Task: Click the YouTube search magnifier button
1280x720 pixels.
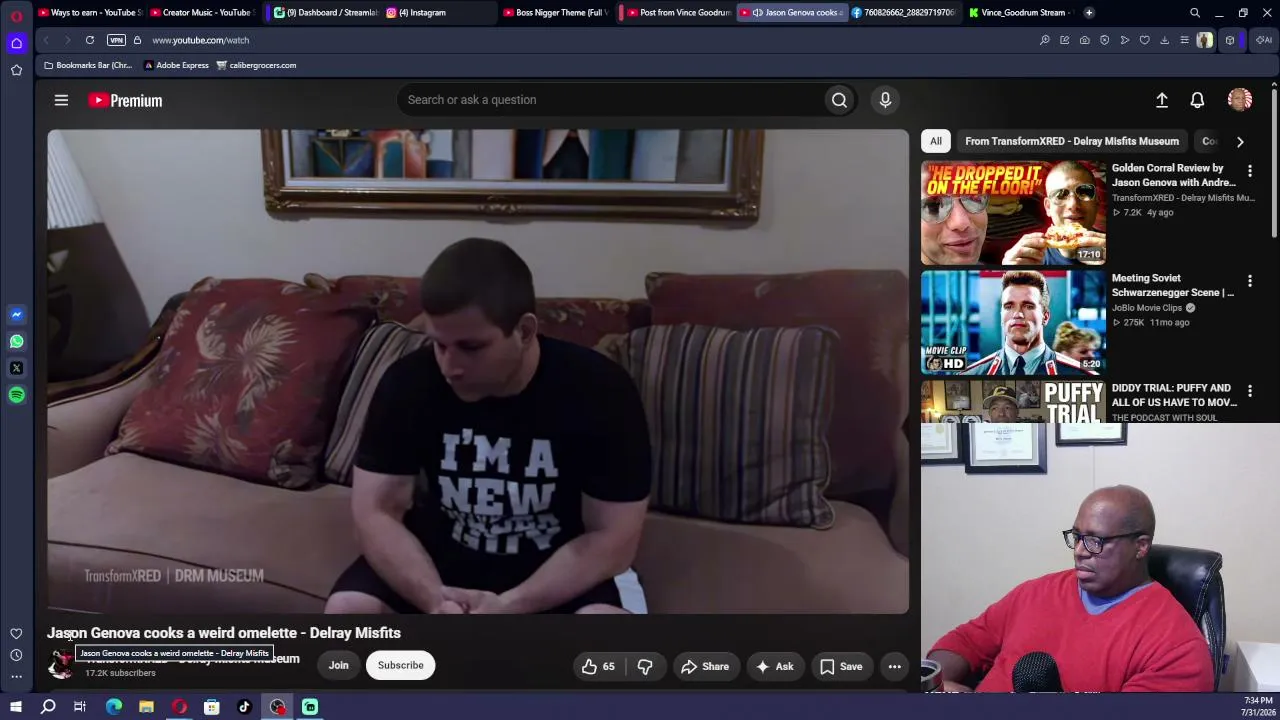Action: click(840, 100)
